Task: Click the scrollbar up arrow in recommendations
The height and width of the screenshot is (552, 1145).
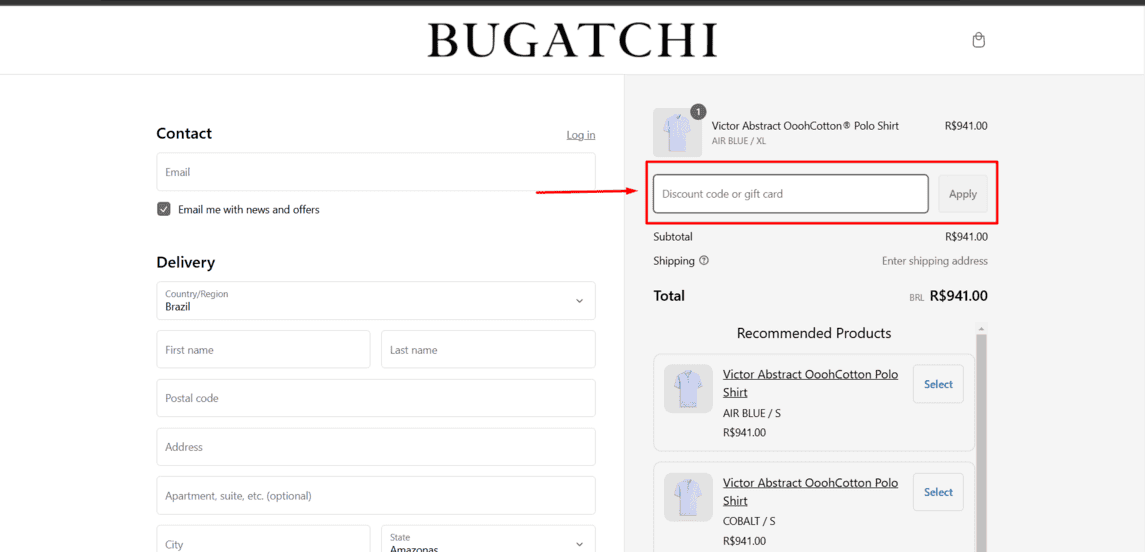Action: [x=981, y=329]
